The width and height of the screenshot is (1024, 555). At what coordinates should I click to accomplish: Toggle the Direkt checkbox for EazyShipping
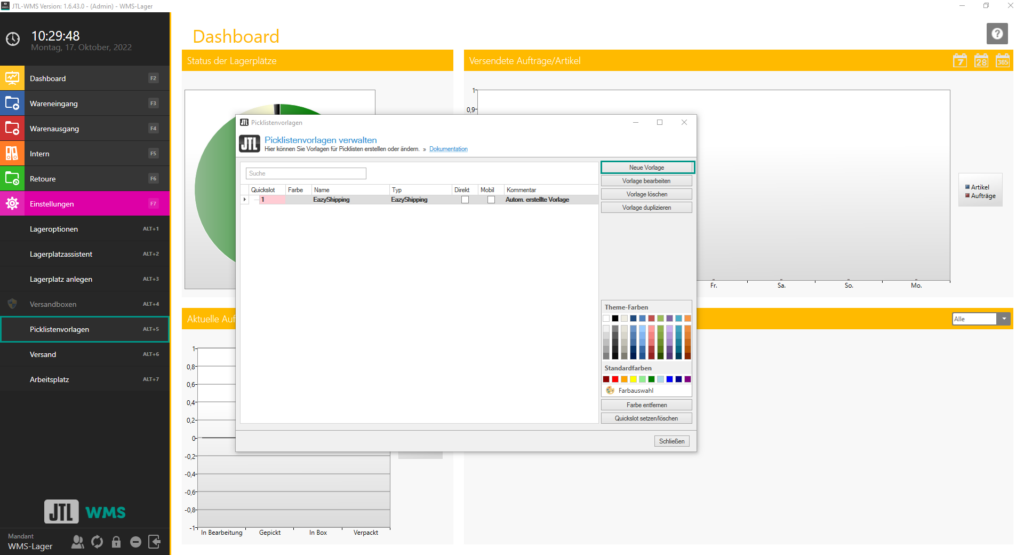[464, 200]
